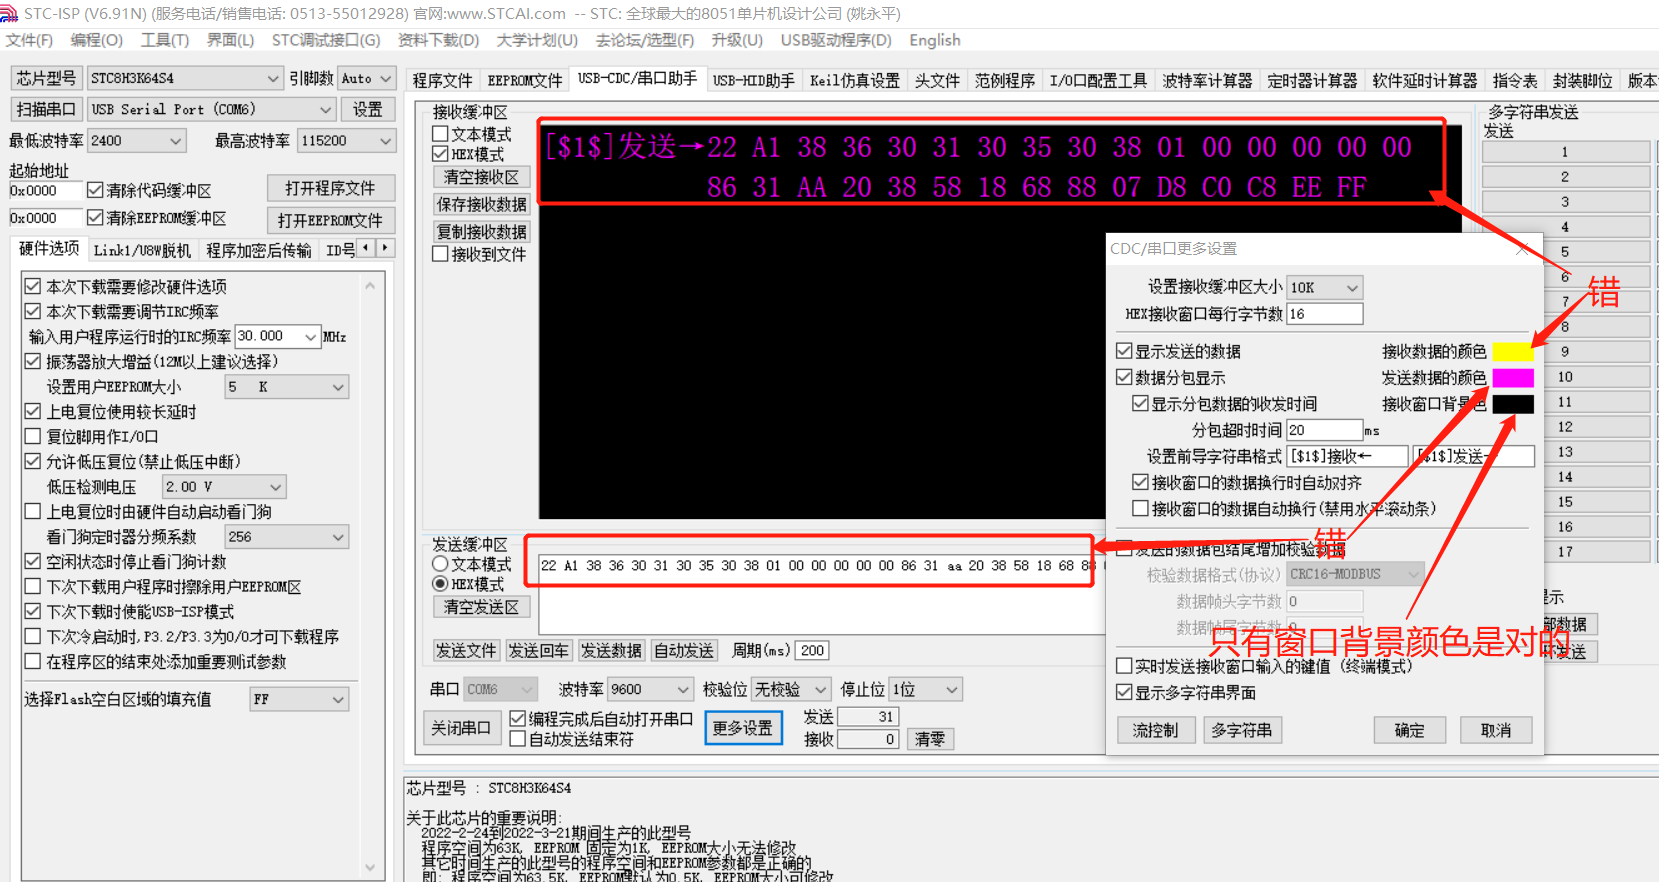Click 打开程序文件 button
1659x882 pixels.
pos(331,188)
